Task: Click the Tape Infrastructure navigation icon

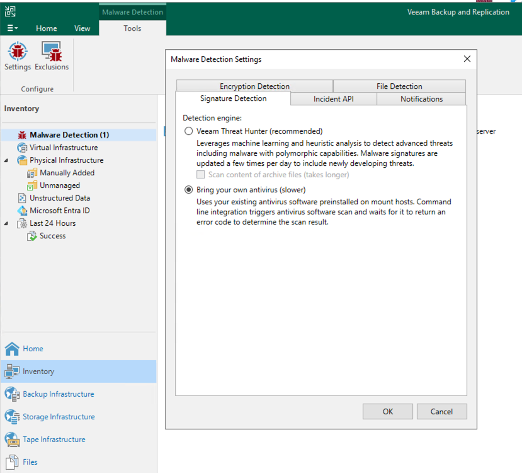Action: tap(12, 439)
